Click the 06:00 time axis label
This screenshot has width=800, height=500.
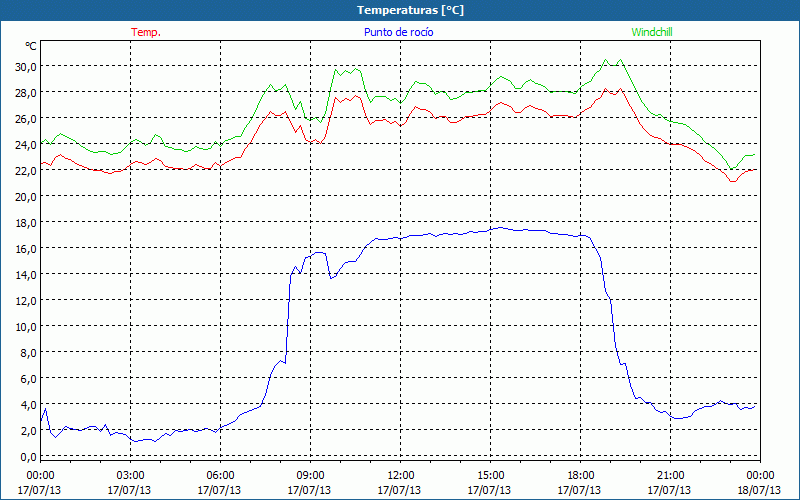point(220,476)
